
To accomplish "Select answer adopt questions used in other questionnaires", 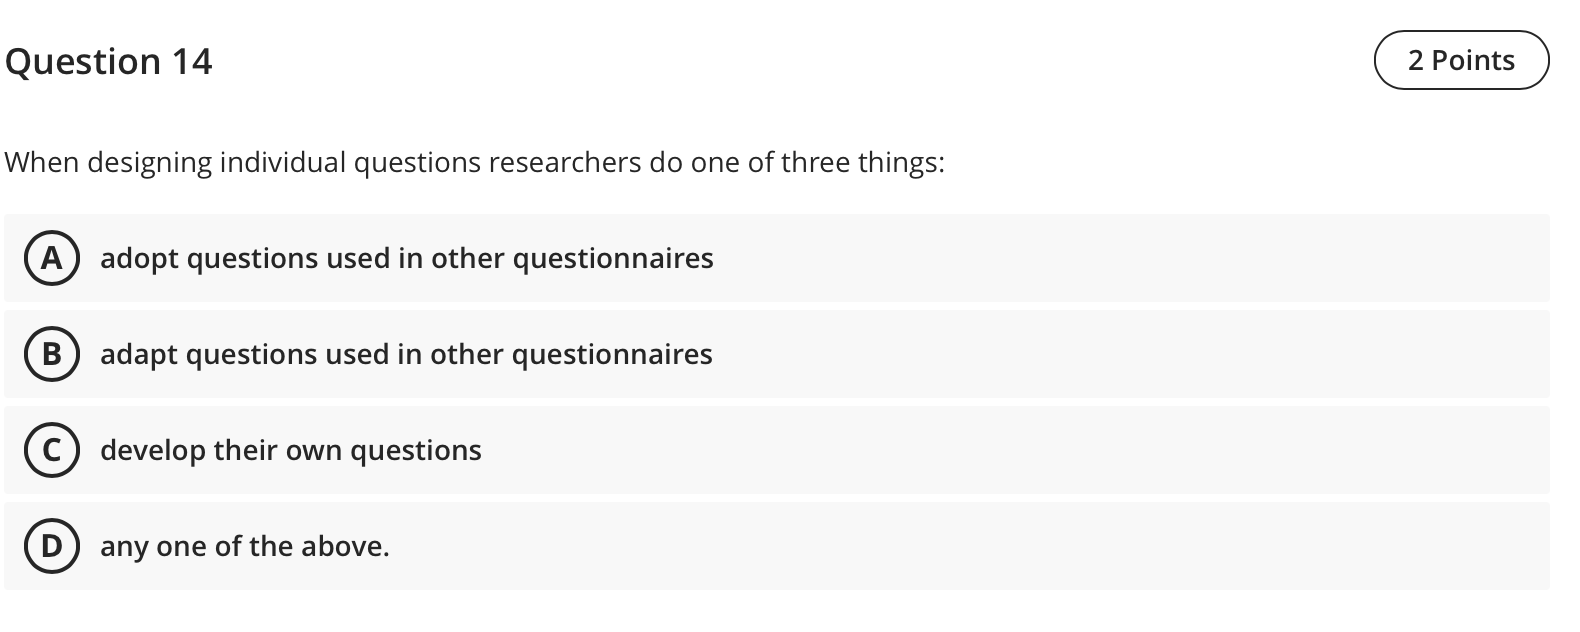I will [406, 258].
